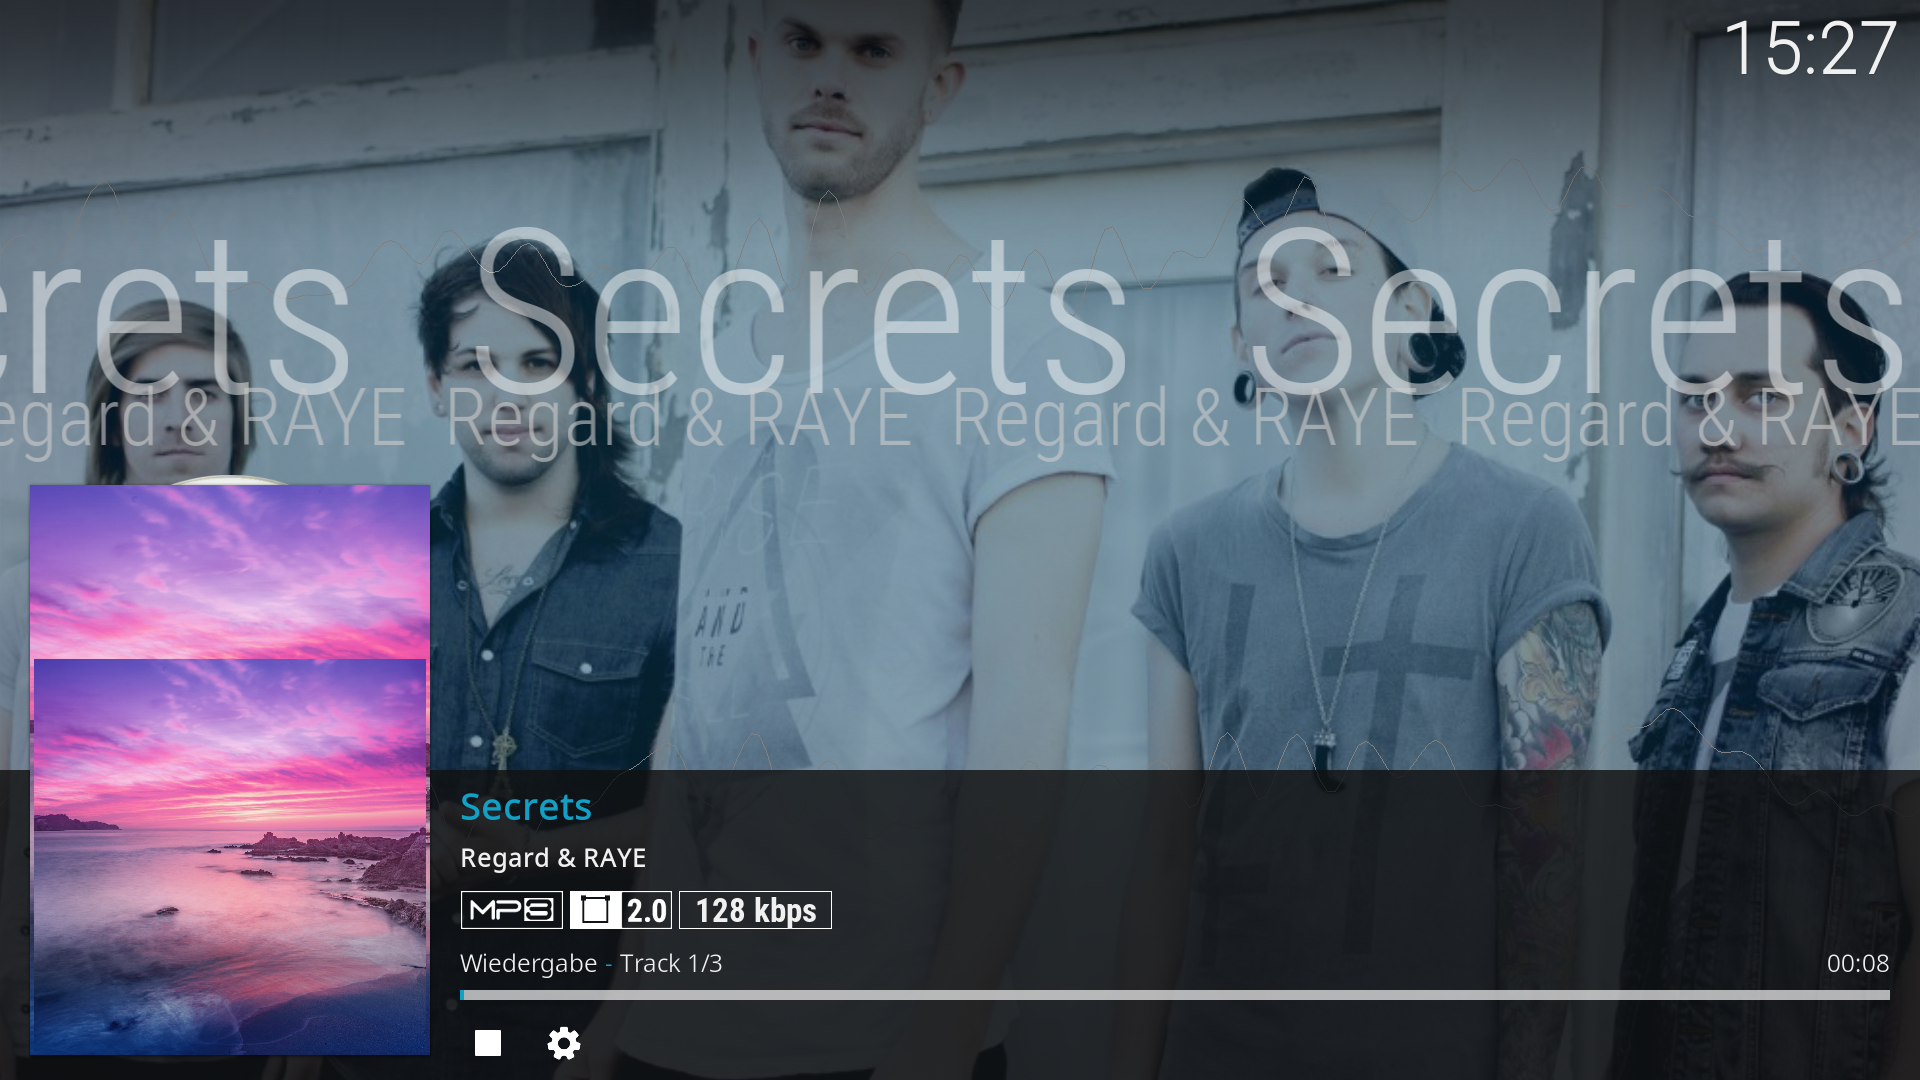Click the disc art peeking above the cover
Screen dimensions: 1920x1080
[x=230, y=481]
